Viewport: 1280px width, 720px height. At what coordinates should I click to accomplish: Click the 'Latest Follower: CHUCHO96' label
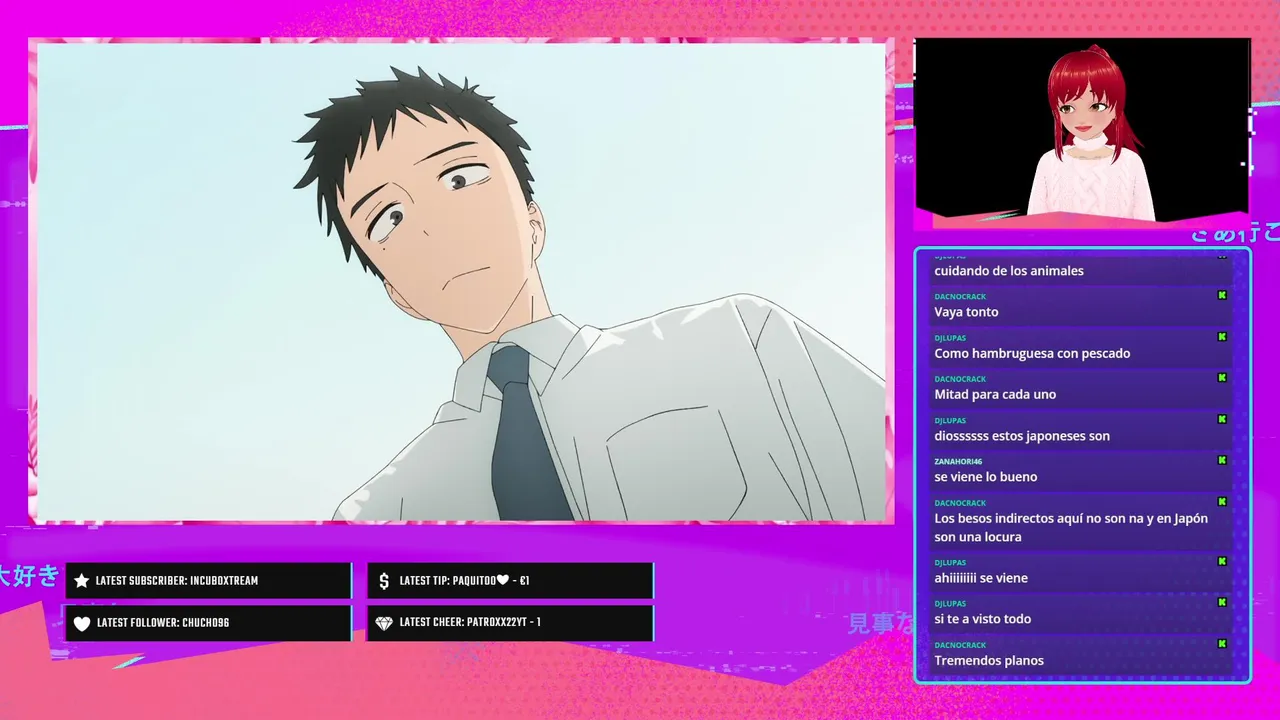point(163,623)
